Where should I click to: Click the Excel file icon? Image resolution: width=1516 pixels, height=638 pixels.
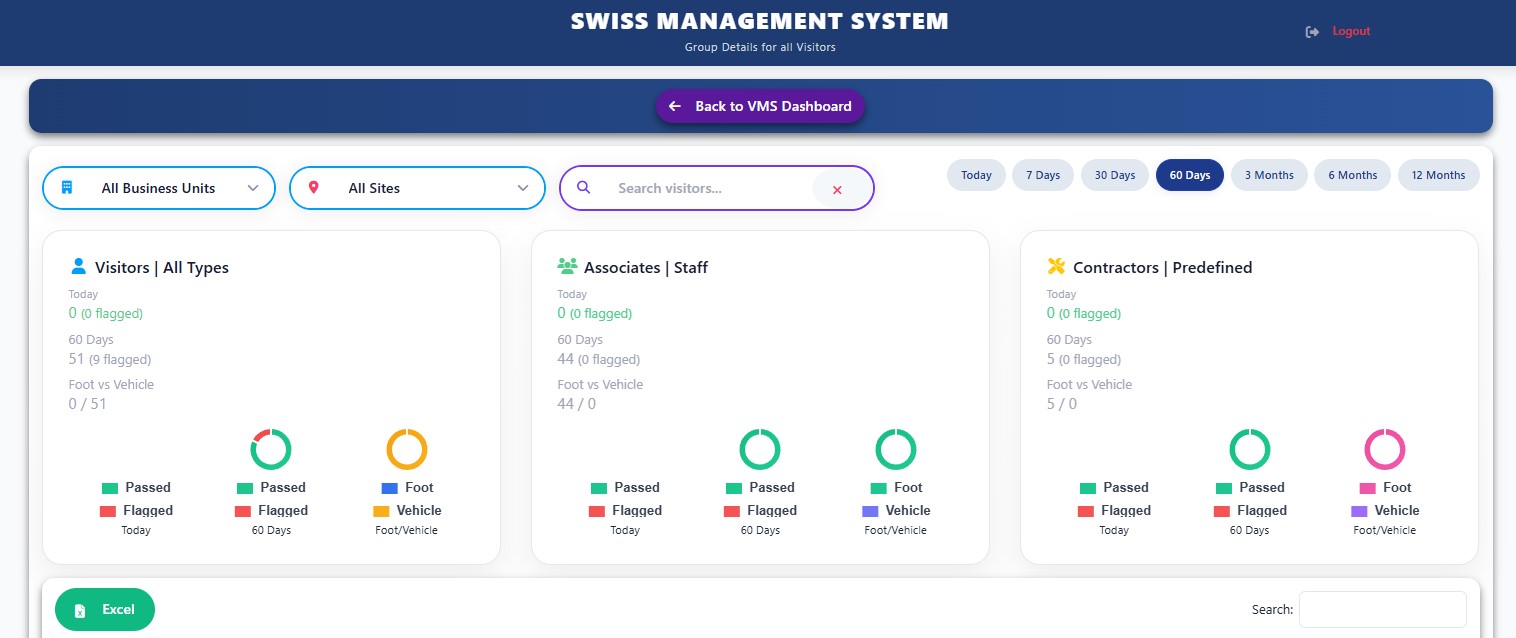[80, 610]
